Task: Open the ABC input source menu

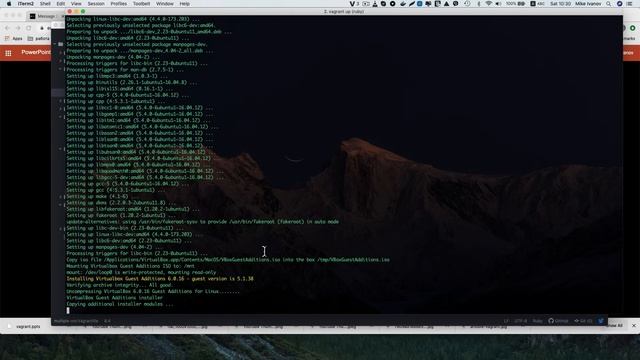Action: [538, 4]
